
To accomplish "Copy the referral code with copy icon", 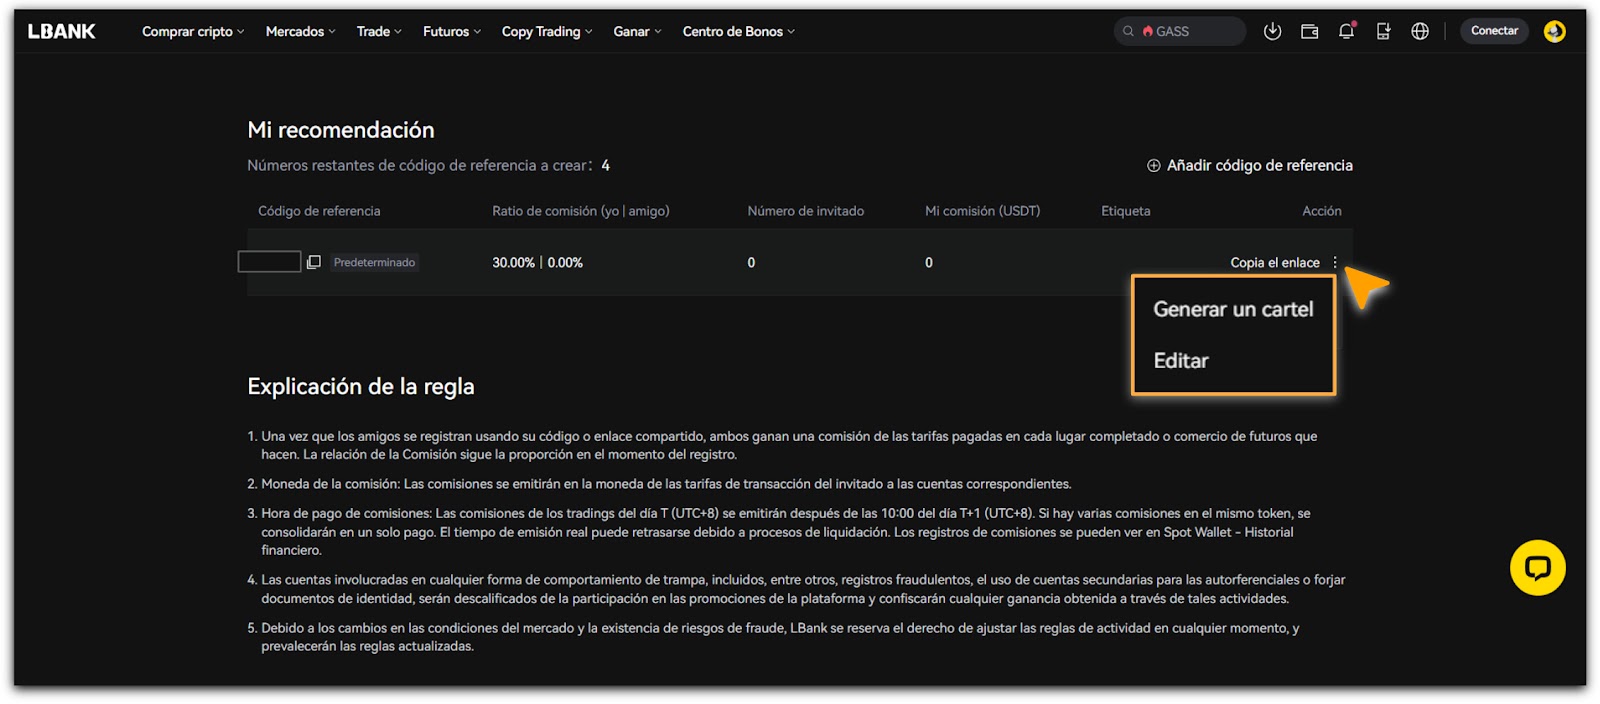I will pyautogui.click(x=313, y=262).
